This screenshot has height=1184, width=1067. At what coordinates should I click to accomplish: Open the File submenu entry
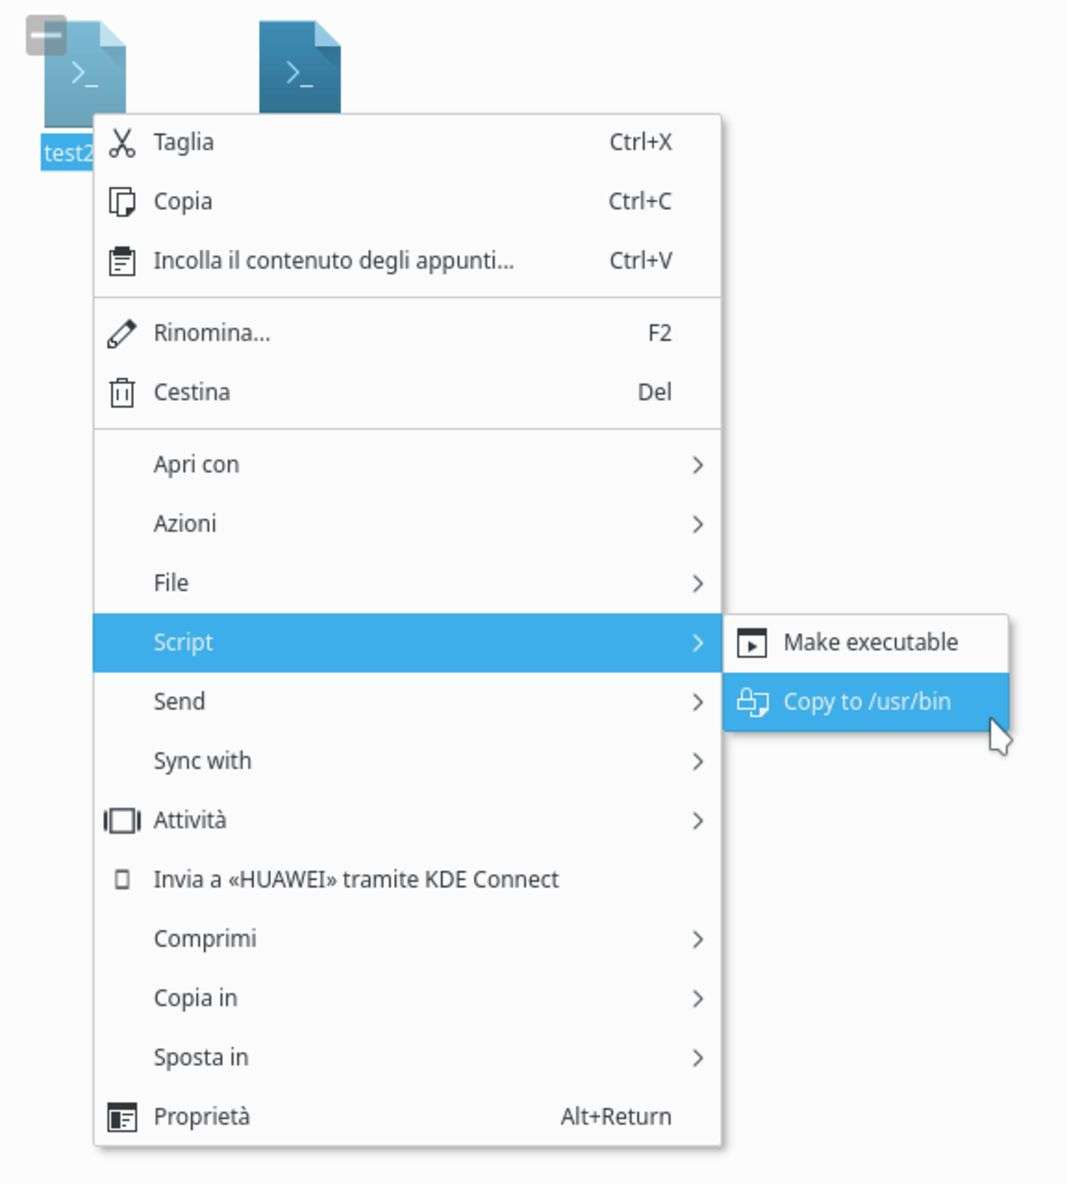(x=171, y=583)
